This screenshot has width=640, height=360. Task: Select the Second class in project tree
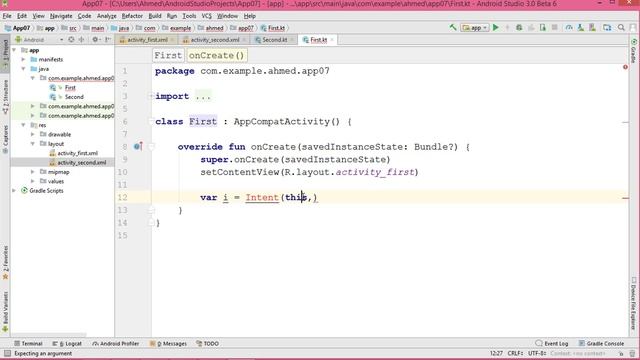[x=74, y=97]
